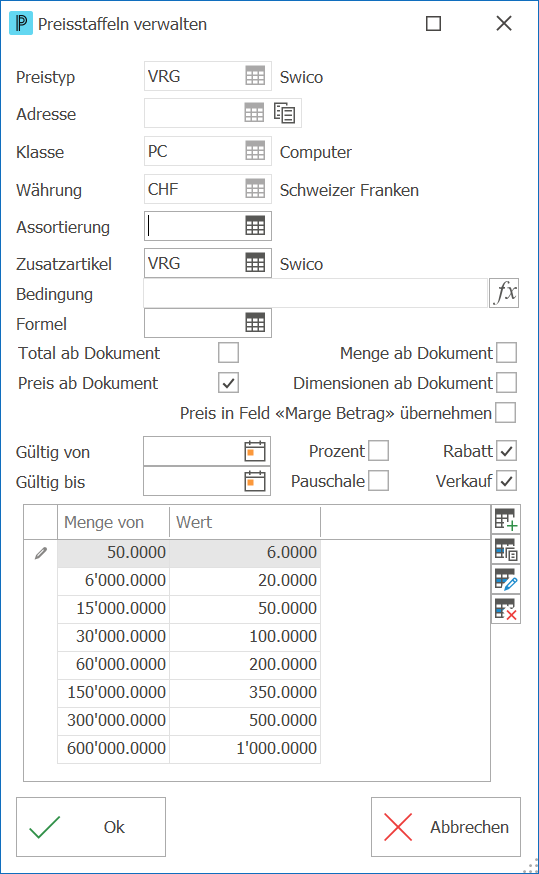Maximize the Preisstaffeln verwalten window
The image size is (539, 874).
(x=433, y=23)
